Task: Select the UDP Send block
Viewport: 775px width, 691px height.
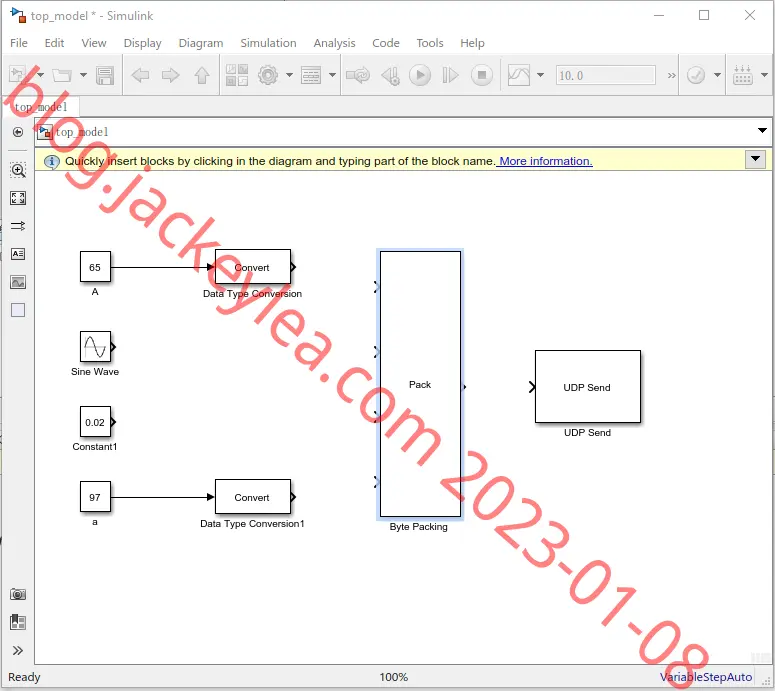Action: [588, 387]
